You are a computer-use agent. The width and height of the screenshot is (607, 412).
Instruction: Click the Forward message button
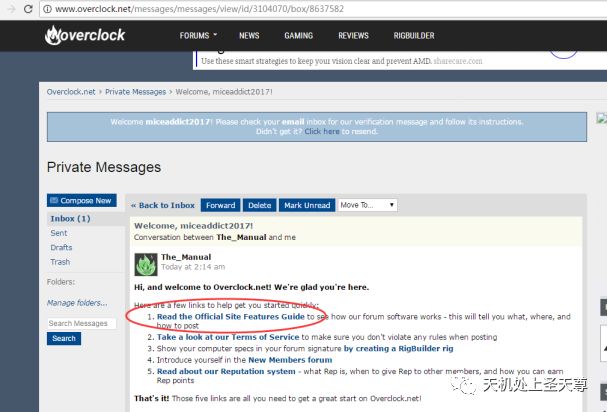pyautogui.click(x=220, y=205)
